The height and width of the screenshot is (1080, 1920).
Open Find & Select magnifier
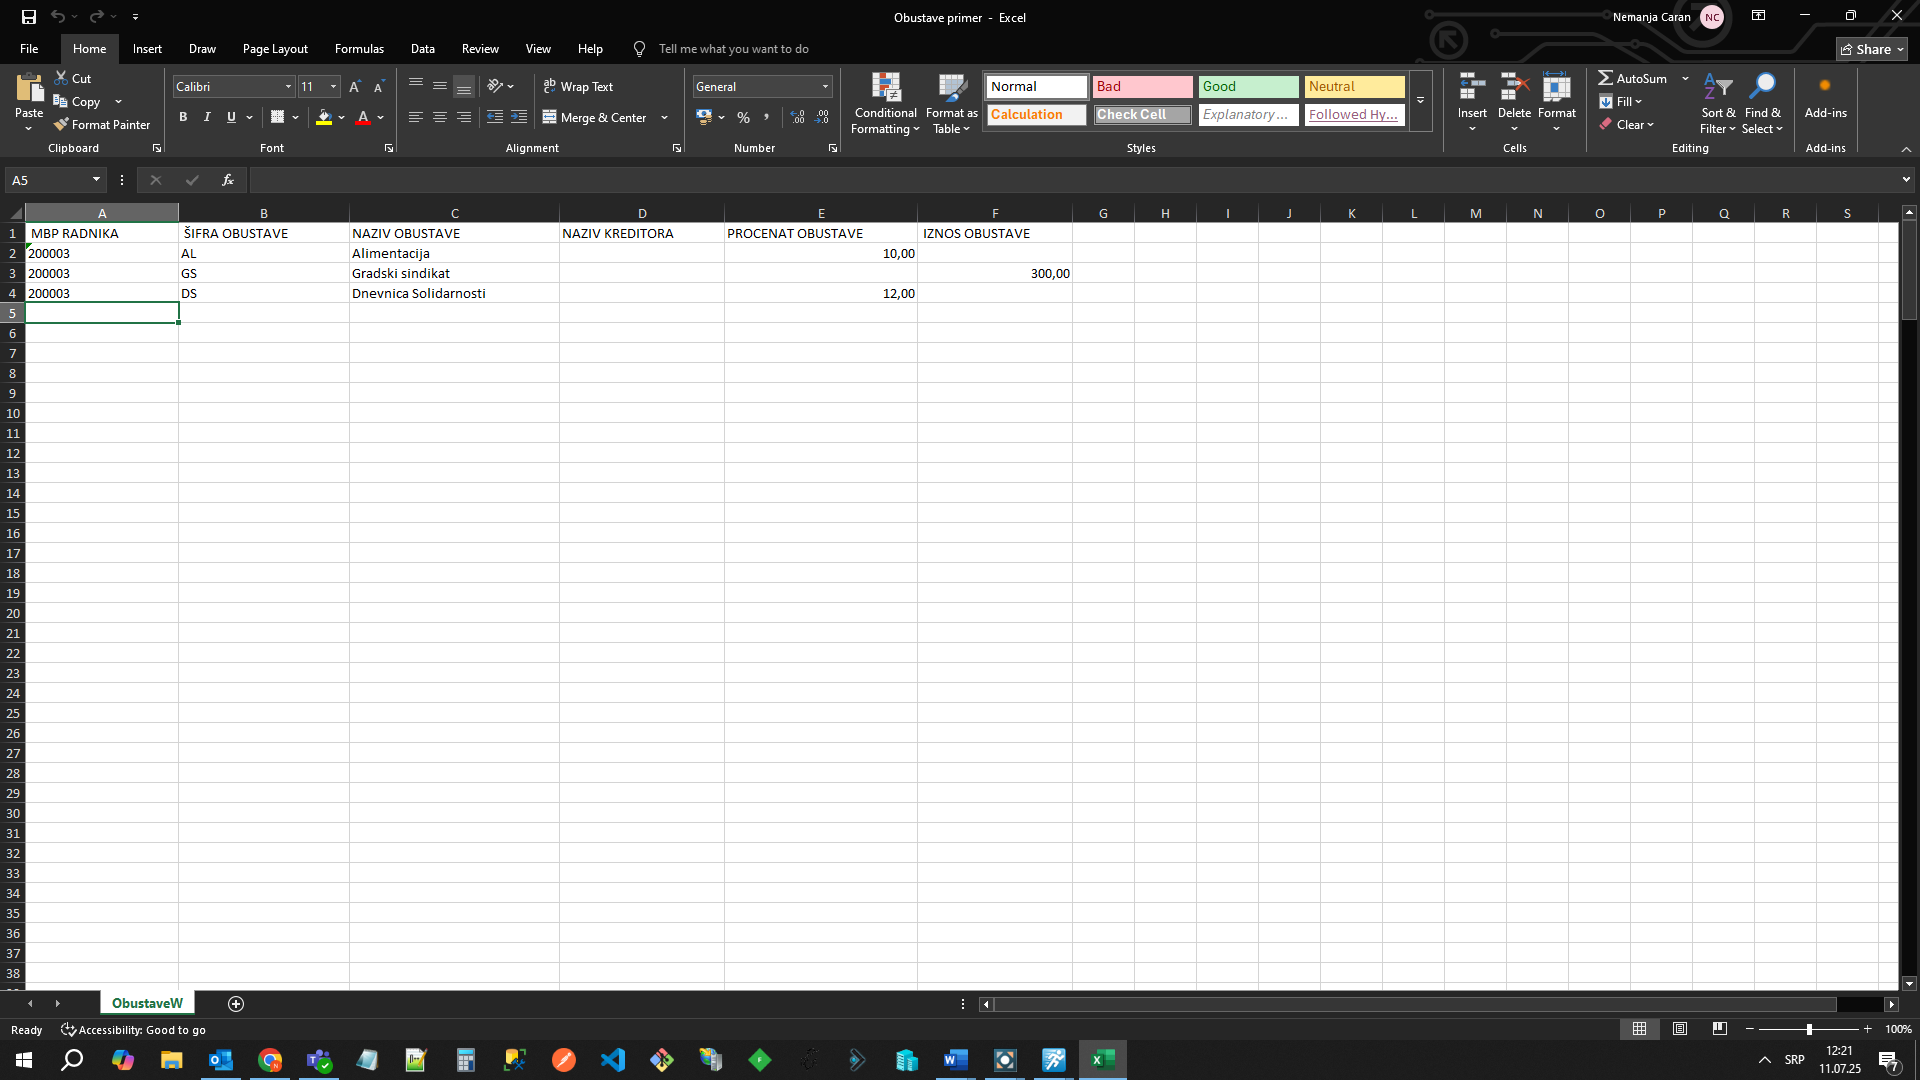tap(1763, 103)
